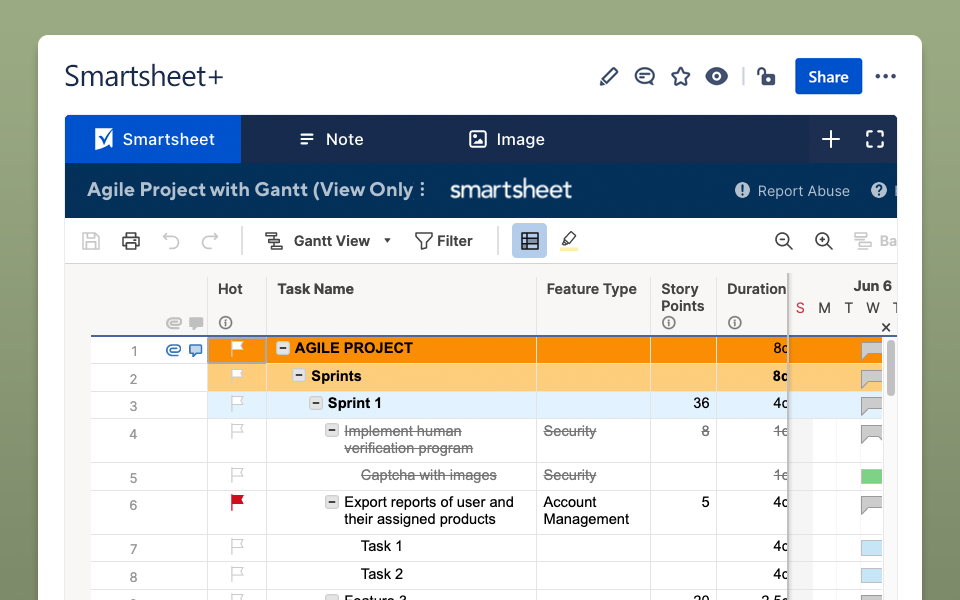Image resolution: width=960 pixels, height=600 pixels.
Task: Open row 1 attachment paperclip
Action: (174, 350)
